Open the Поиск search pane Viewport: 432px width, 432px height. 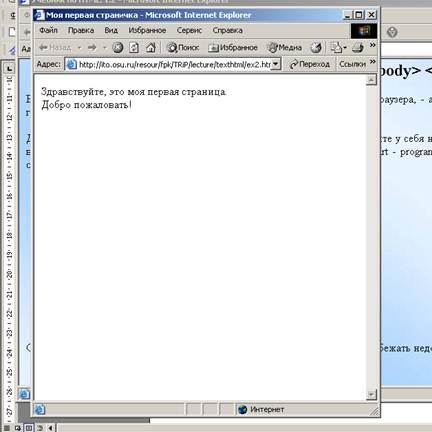(x=183, y=48)
